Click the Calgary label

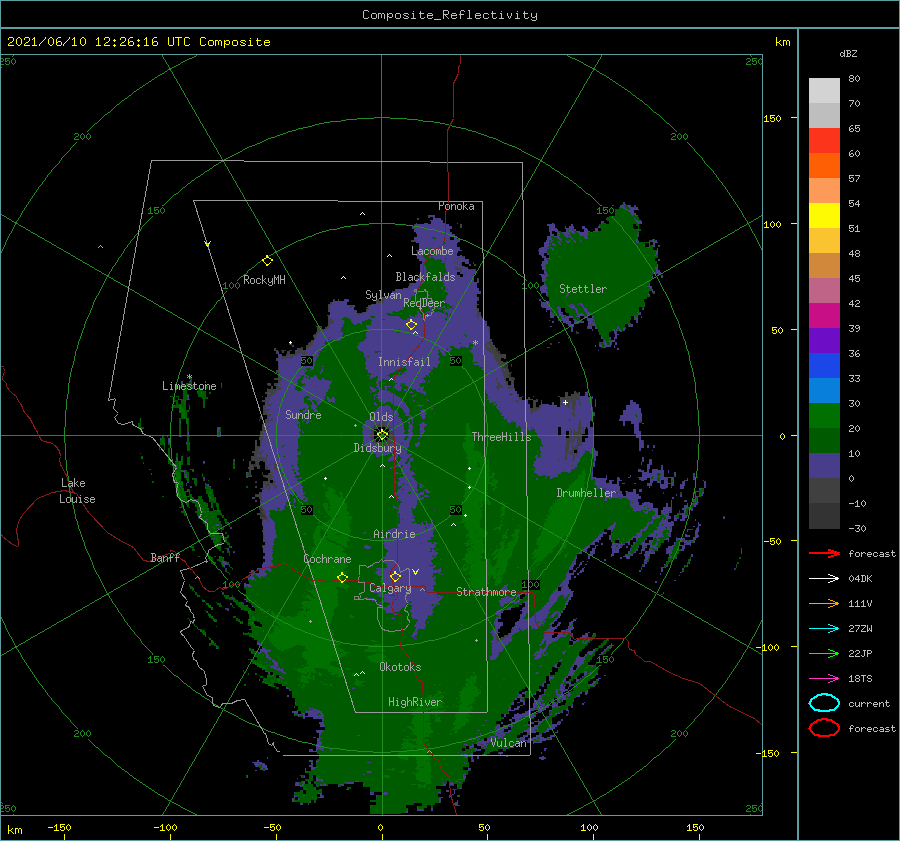click(390, 588)
